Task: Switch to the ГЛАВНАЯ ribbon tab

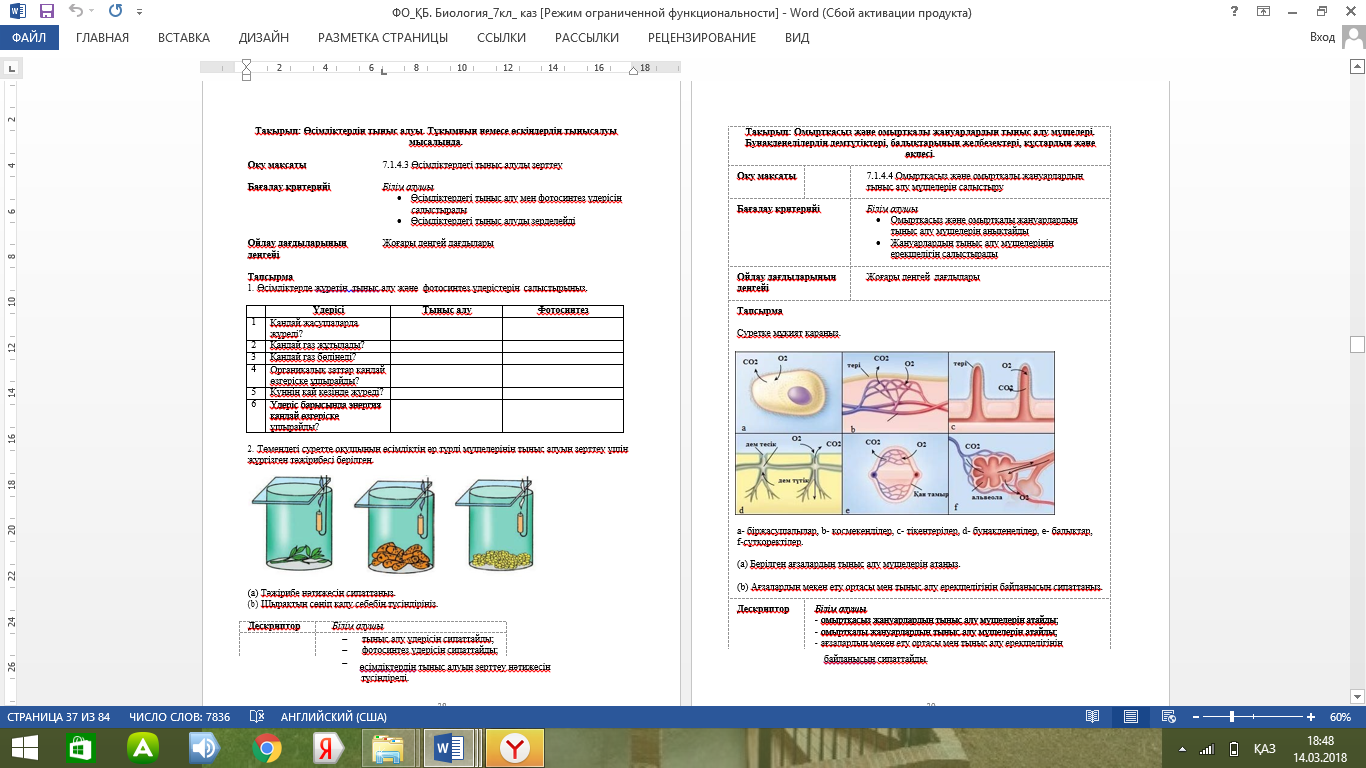Action: point(102,38)
